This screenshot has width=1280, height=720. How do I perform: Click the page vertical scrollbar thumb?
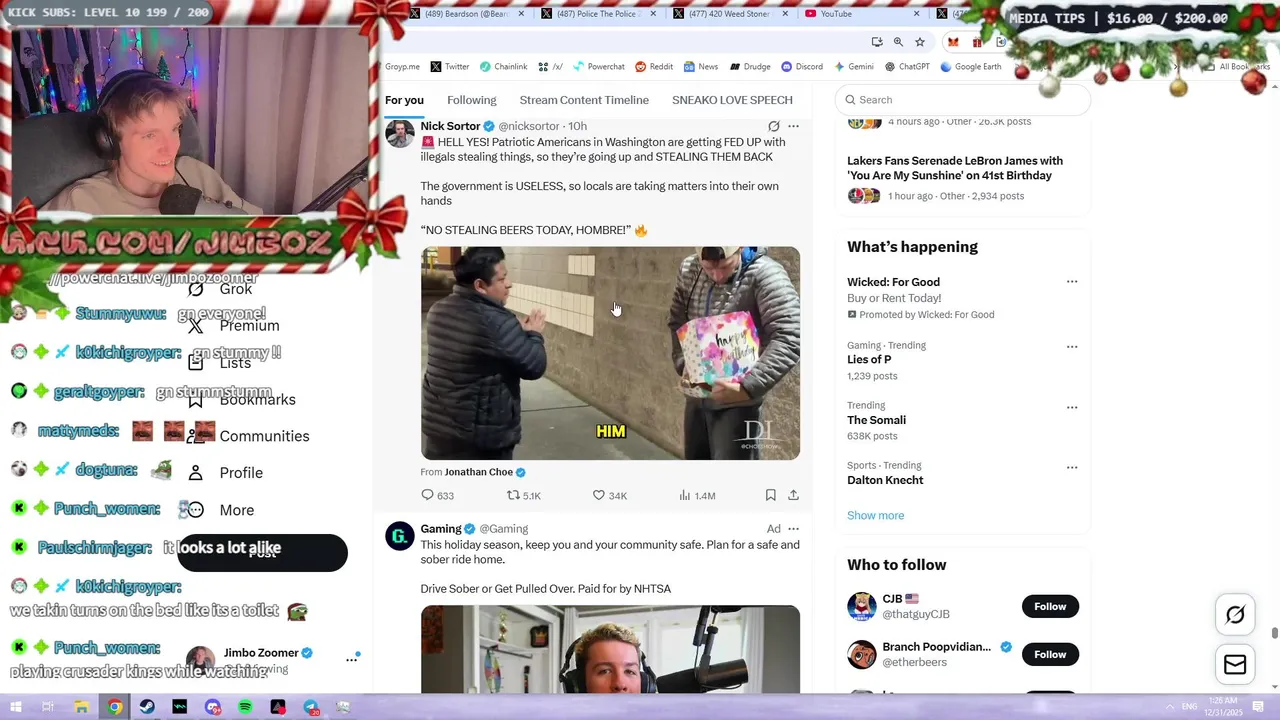pyautogui.click(x=1274, y=633)
